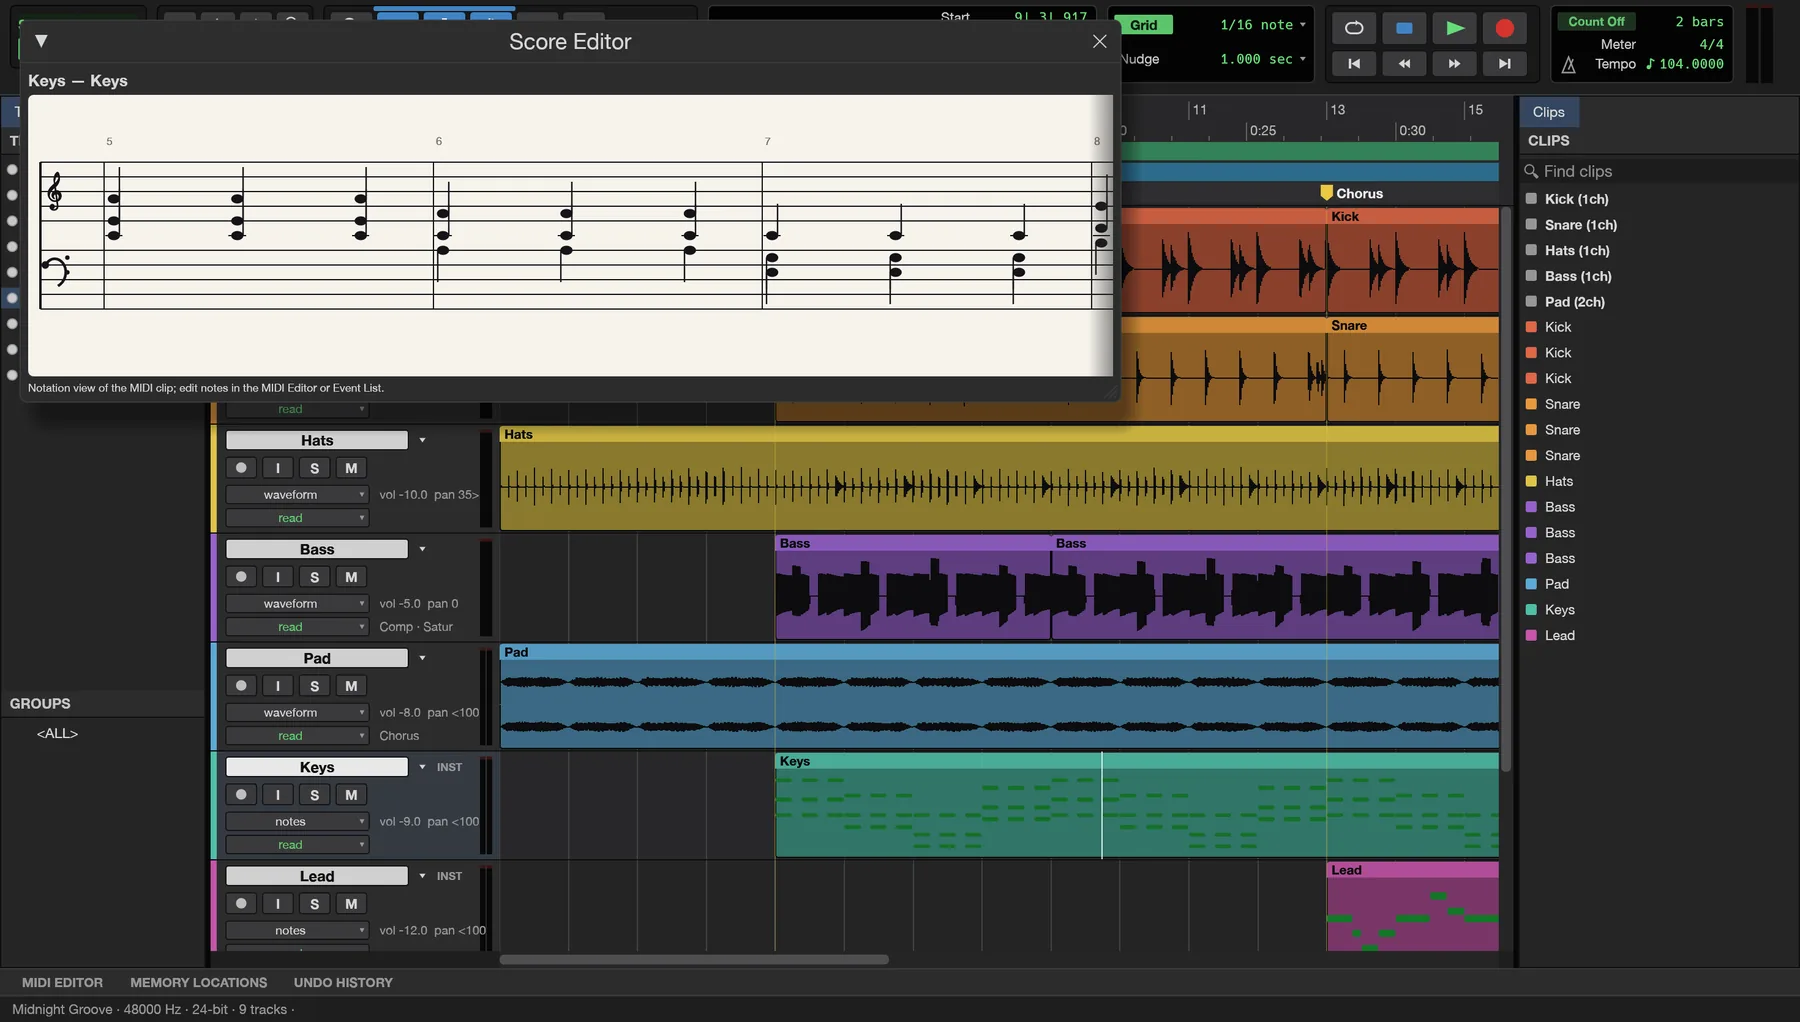Open the Score Editor triangle menu

(x=41, y=41)
